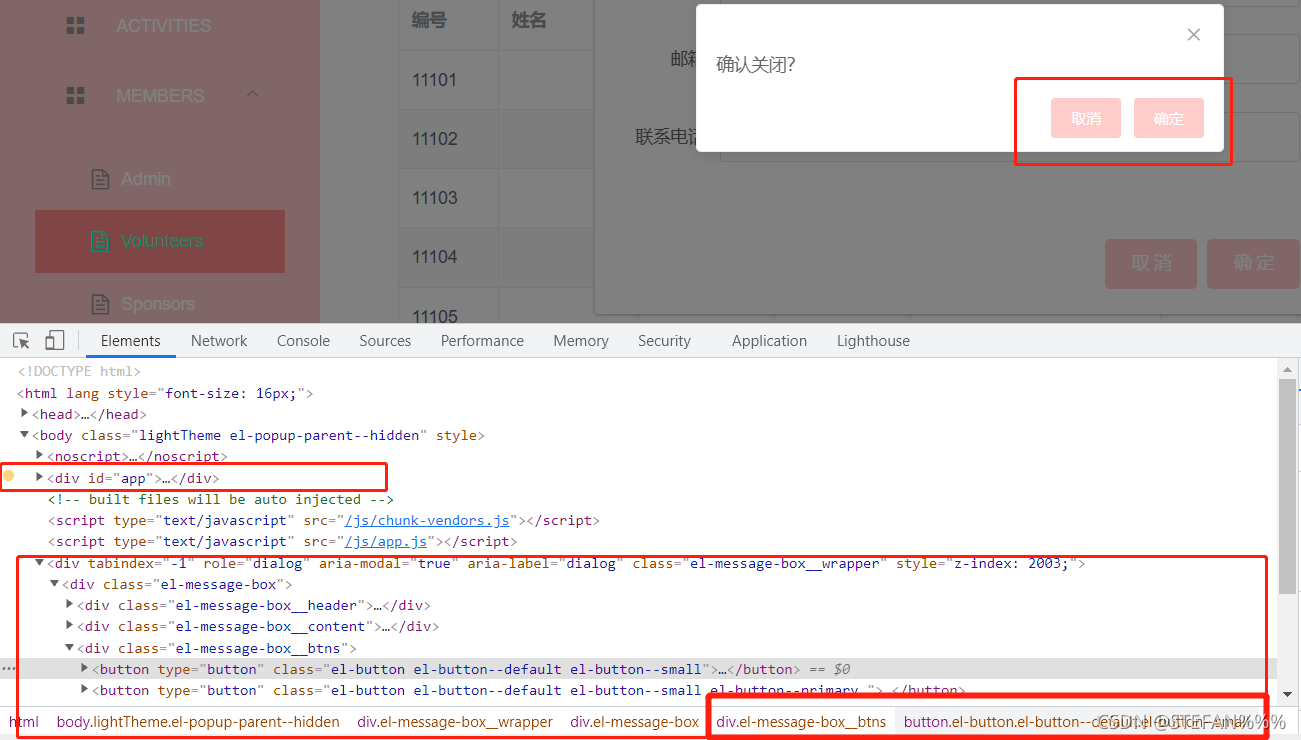Open the ACTIVITIES menu item
This screenshot has height=740, width=1301.
(164, 25)
